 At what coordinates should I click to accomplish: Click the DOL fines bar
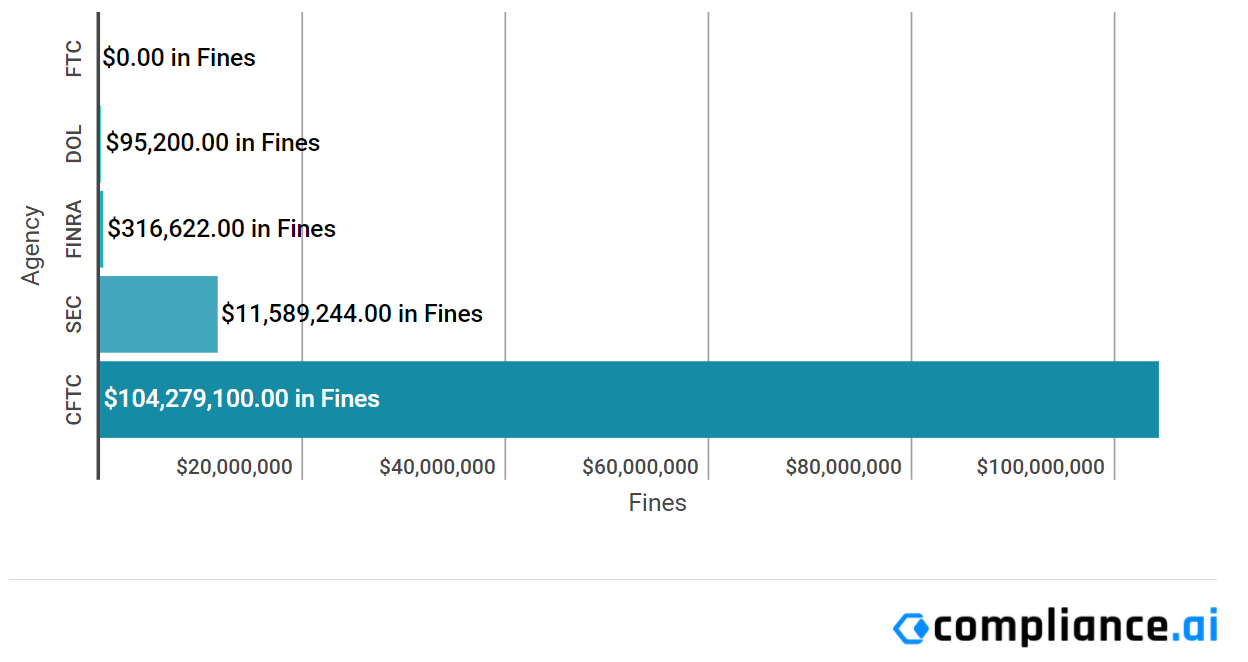(x=100, y=143)
